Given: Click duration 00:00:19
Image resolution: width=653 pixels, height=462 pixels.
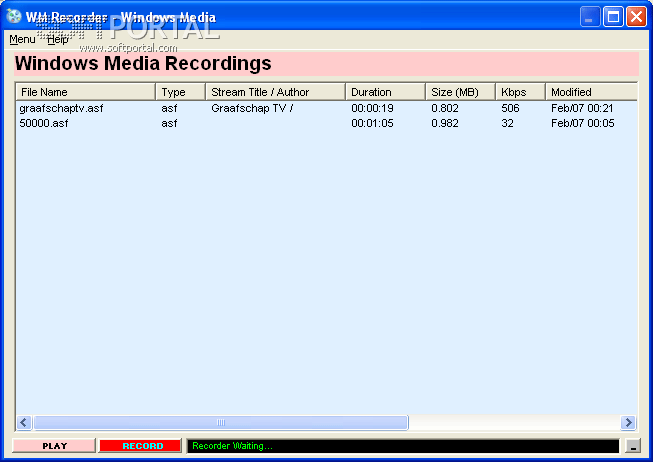Looking at the screenshot, I should tap(372, 108).
